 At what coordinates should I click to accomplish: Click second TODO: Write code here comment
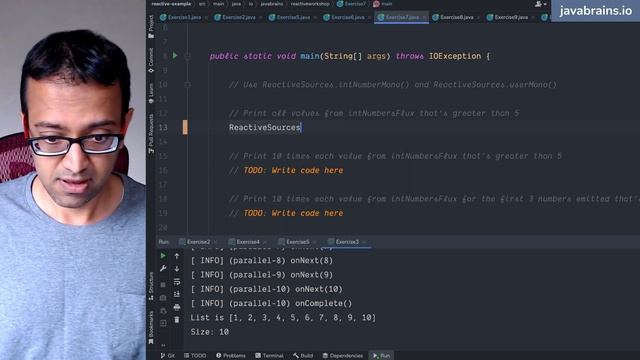[x=293, y=213]
